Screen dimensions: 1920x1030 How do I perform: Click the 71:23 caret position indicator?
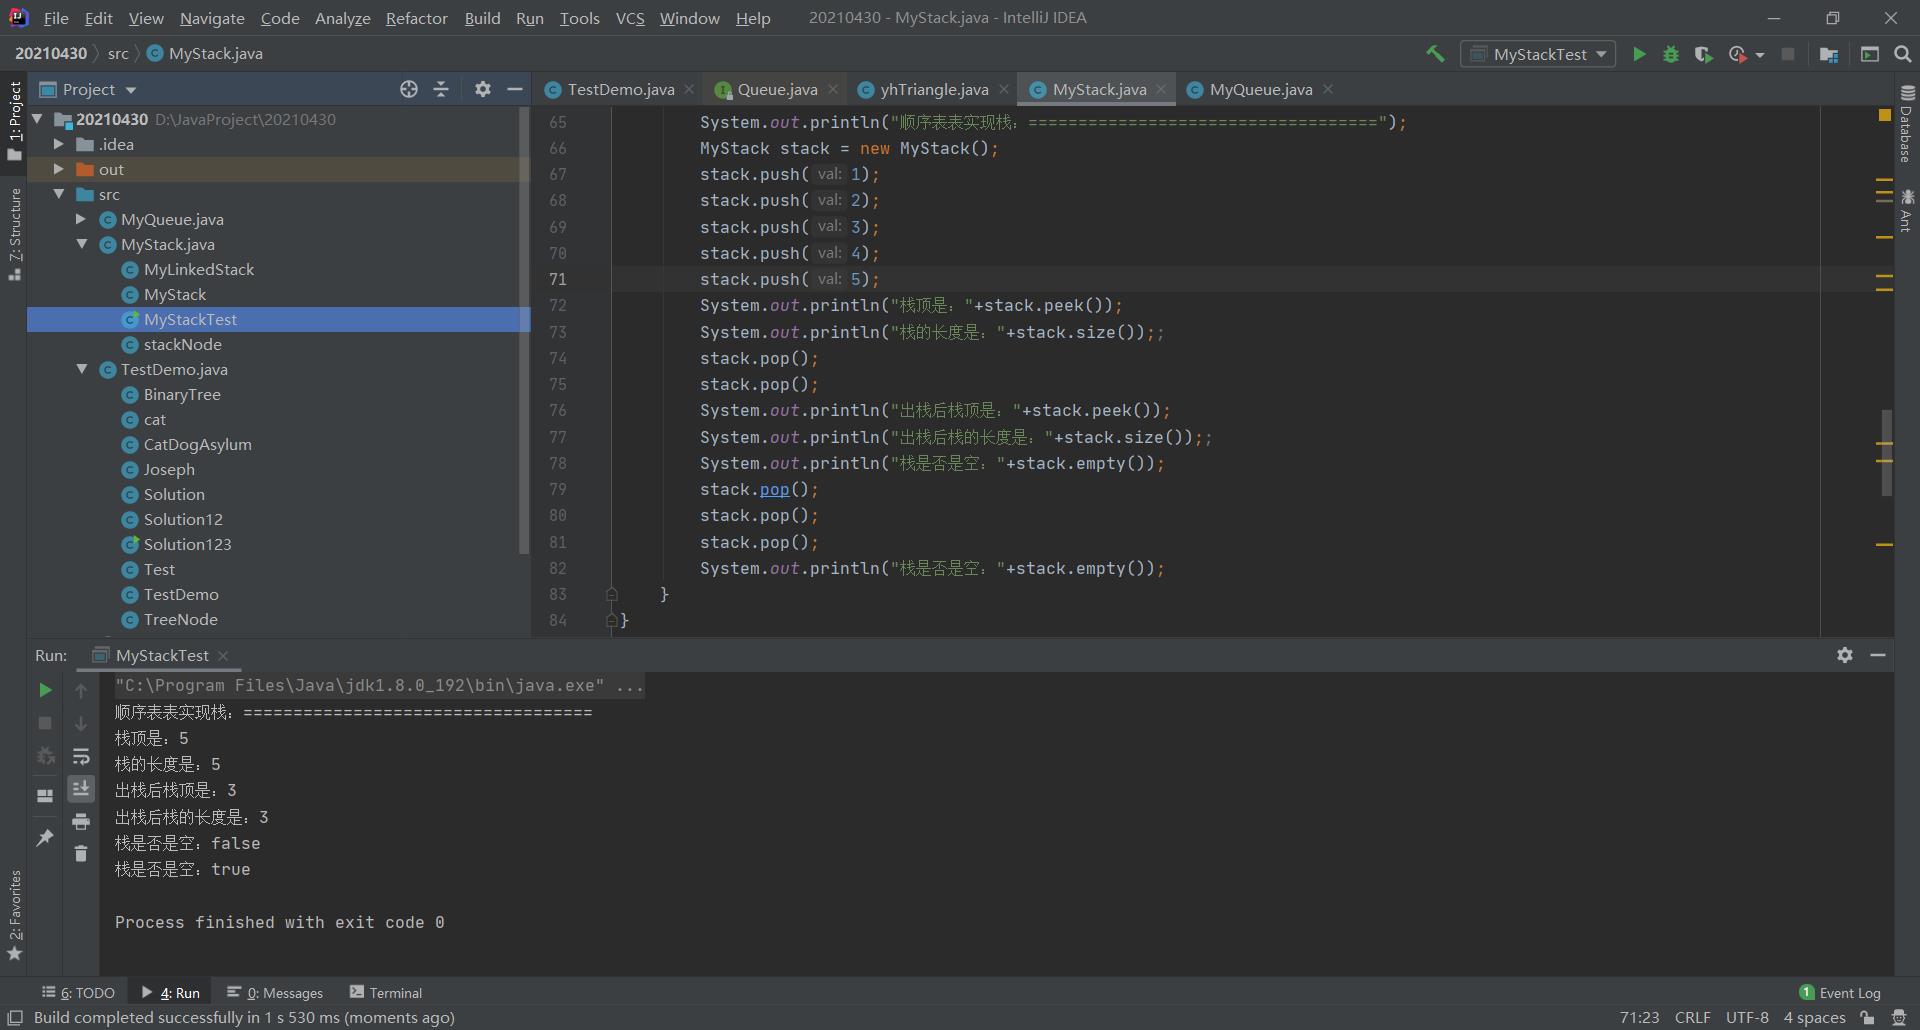point(1639,1018)
